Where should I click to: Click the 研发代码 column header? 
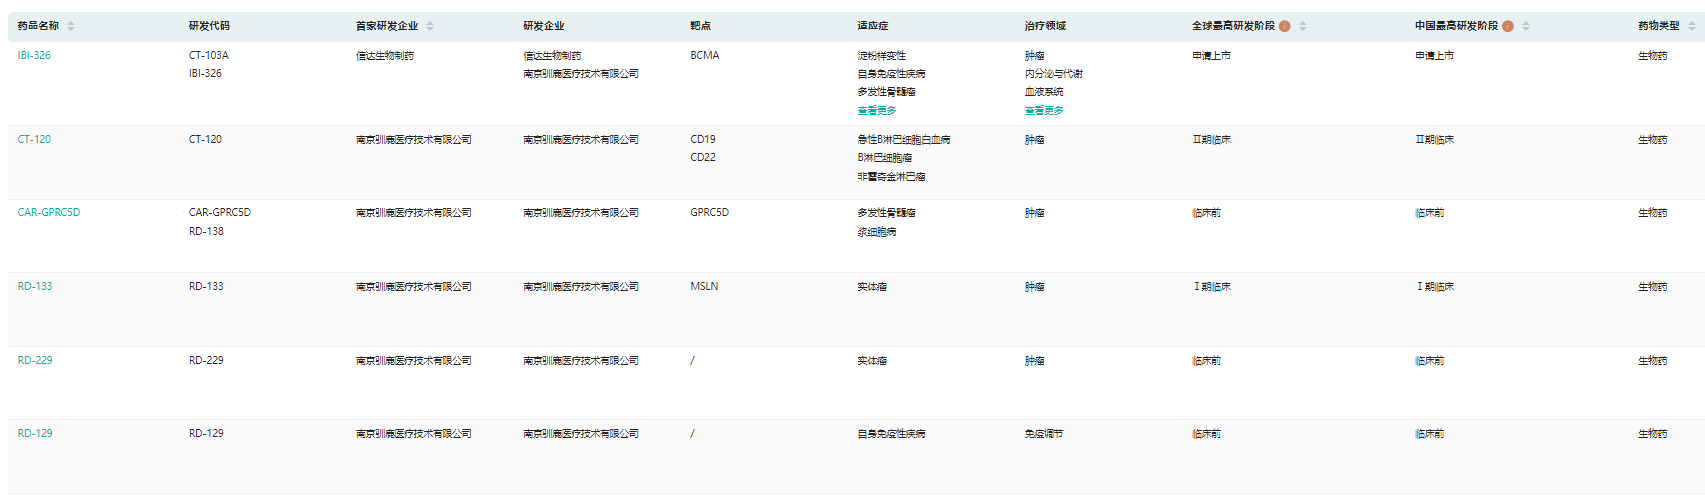209,26
